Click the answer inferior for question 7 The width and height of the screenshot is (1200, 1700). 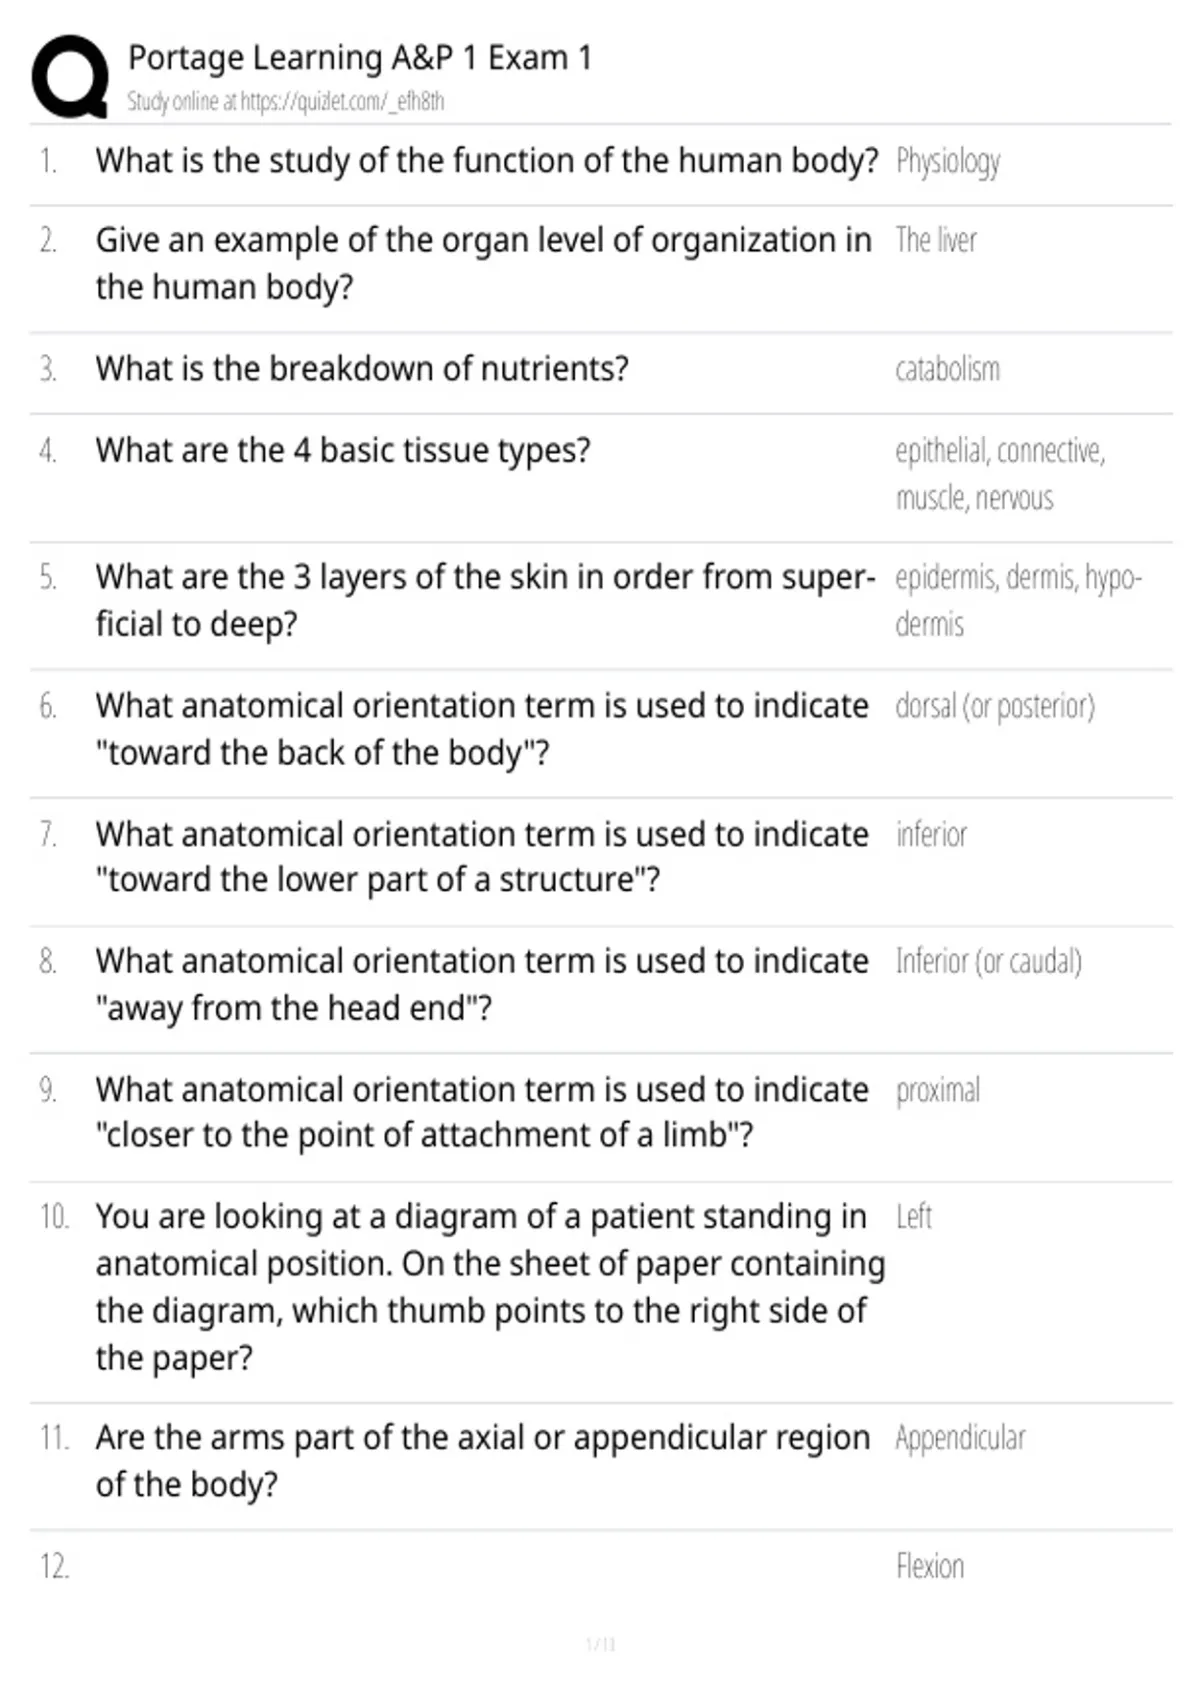tap(931, 834)
